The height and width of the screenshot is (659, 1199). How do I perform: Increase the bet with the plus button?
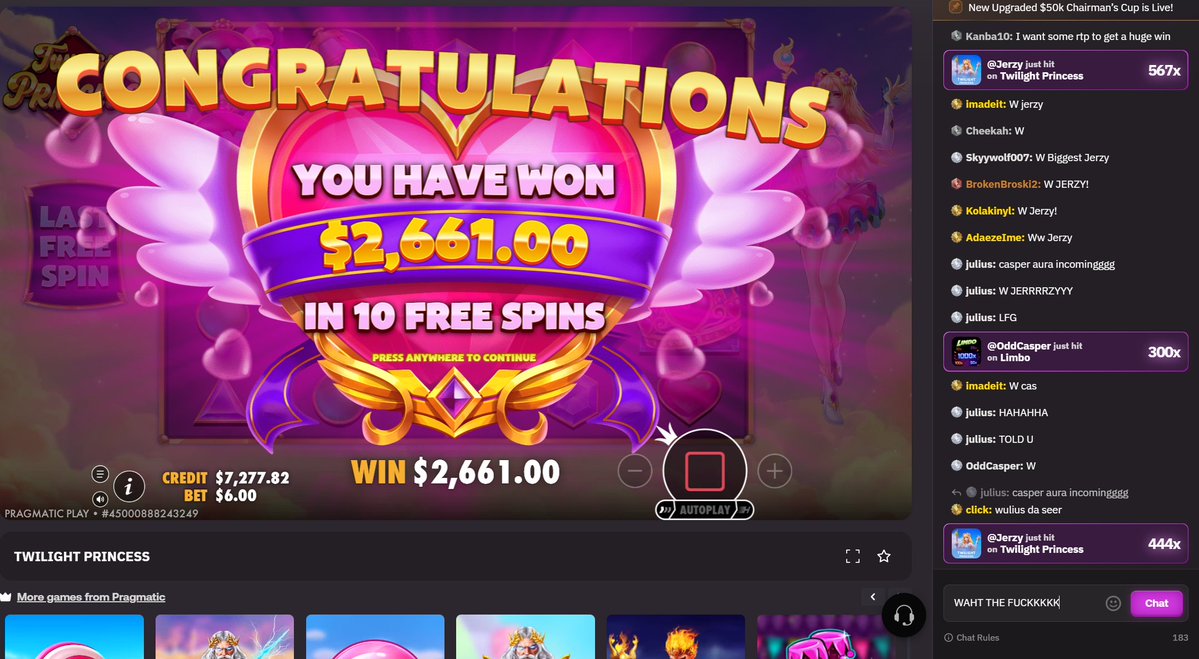pyautogui.click(x=775, y=471)
